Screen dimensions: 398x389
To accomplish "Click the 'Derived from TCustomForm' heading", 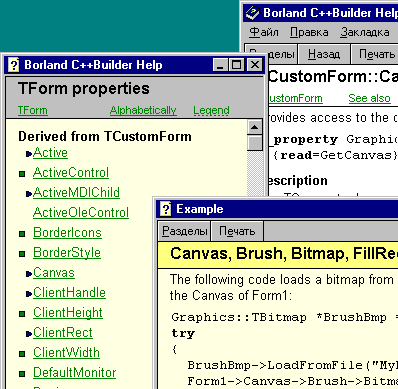I will click(x=105, y=136).
